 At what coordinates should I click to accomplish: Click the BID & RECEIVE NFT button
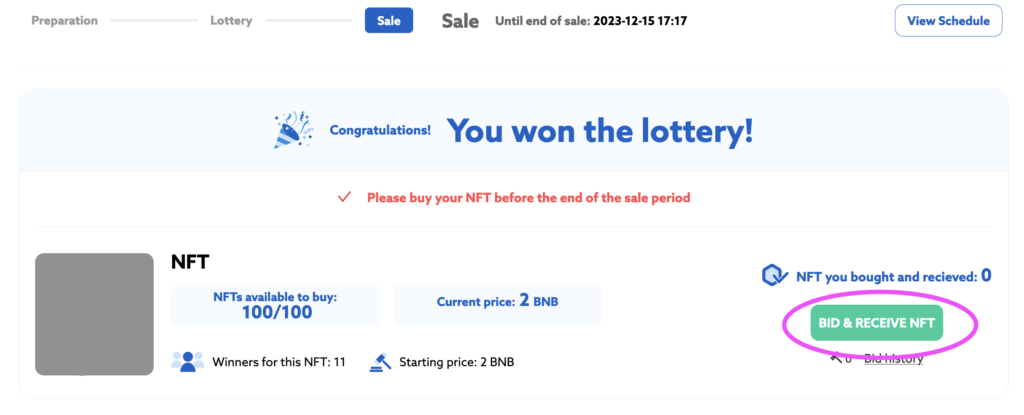876,323
